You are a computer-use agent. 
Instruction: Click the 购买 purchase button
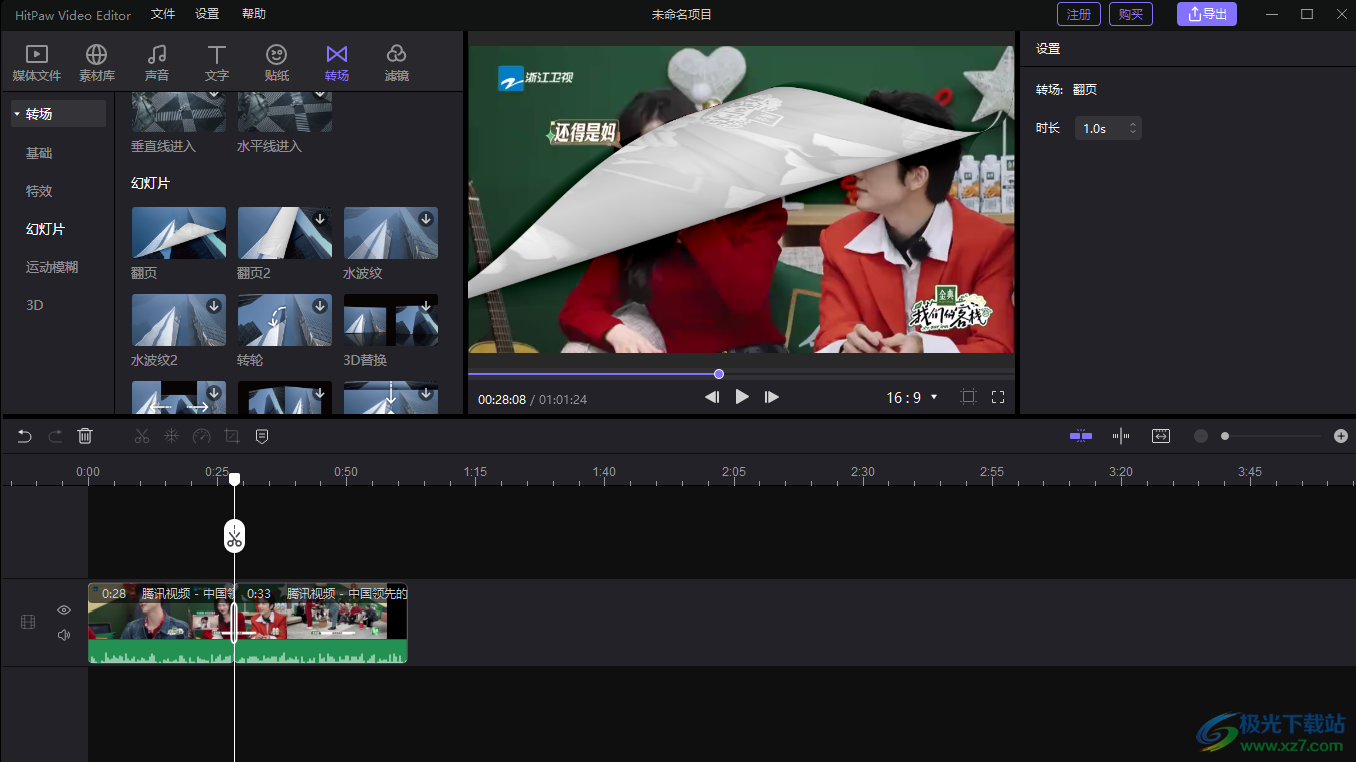tap(1131, 14)
